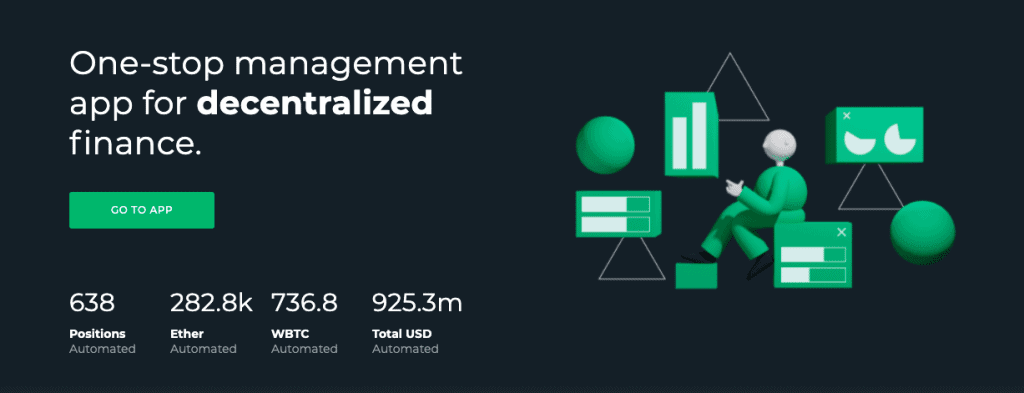Click the outlined triangle under left sliders panel
The width and height of the screenshot is (1024, 393).
pyautogui.click(x=632, y=259)
